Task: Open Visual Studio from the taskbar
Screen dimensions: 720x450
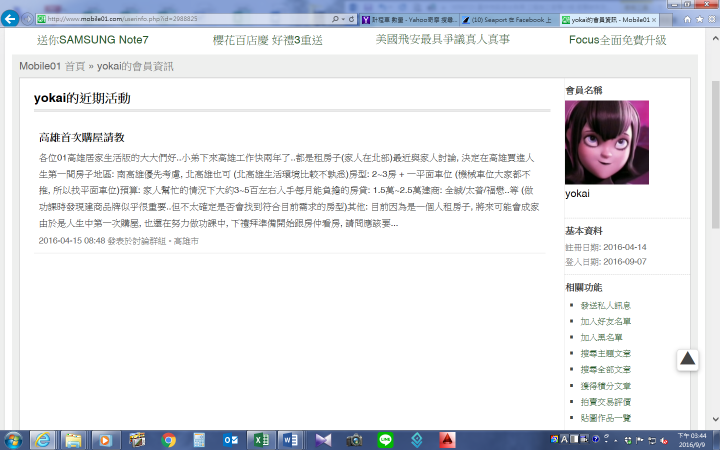Action: point(323,440)
